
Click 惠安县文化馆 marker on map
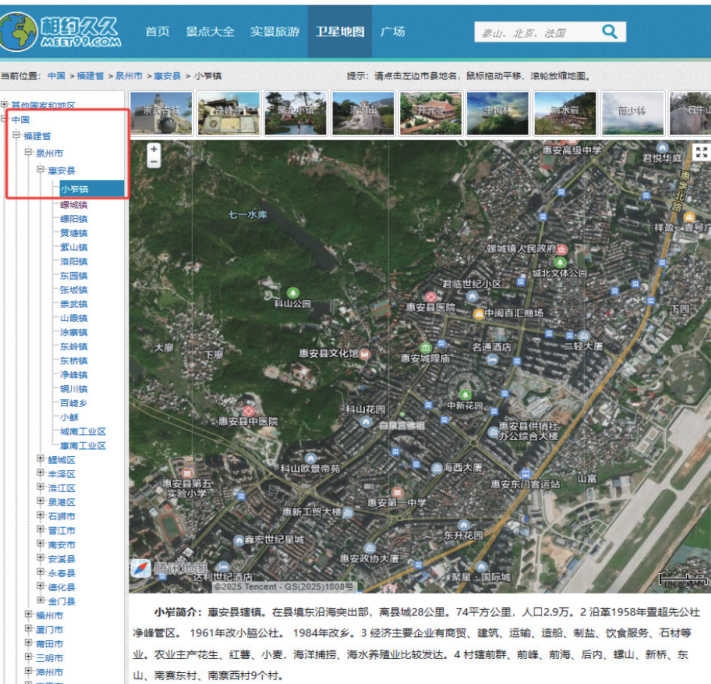click(365, 353)
